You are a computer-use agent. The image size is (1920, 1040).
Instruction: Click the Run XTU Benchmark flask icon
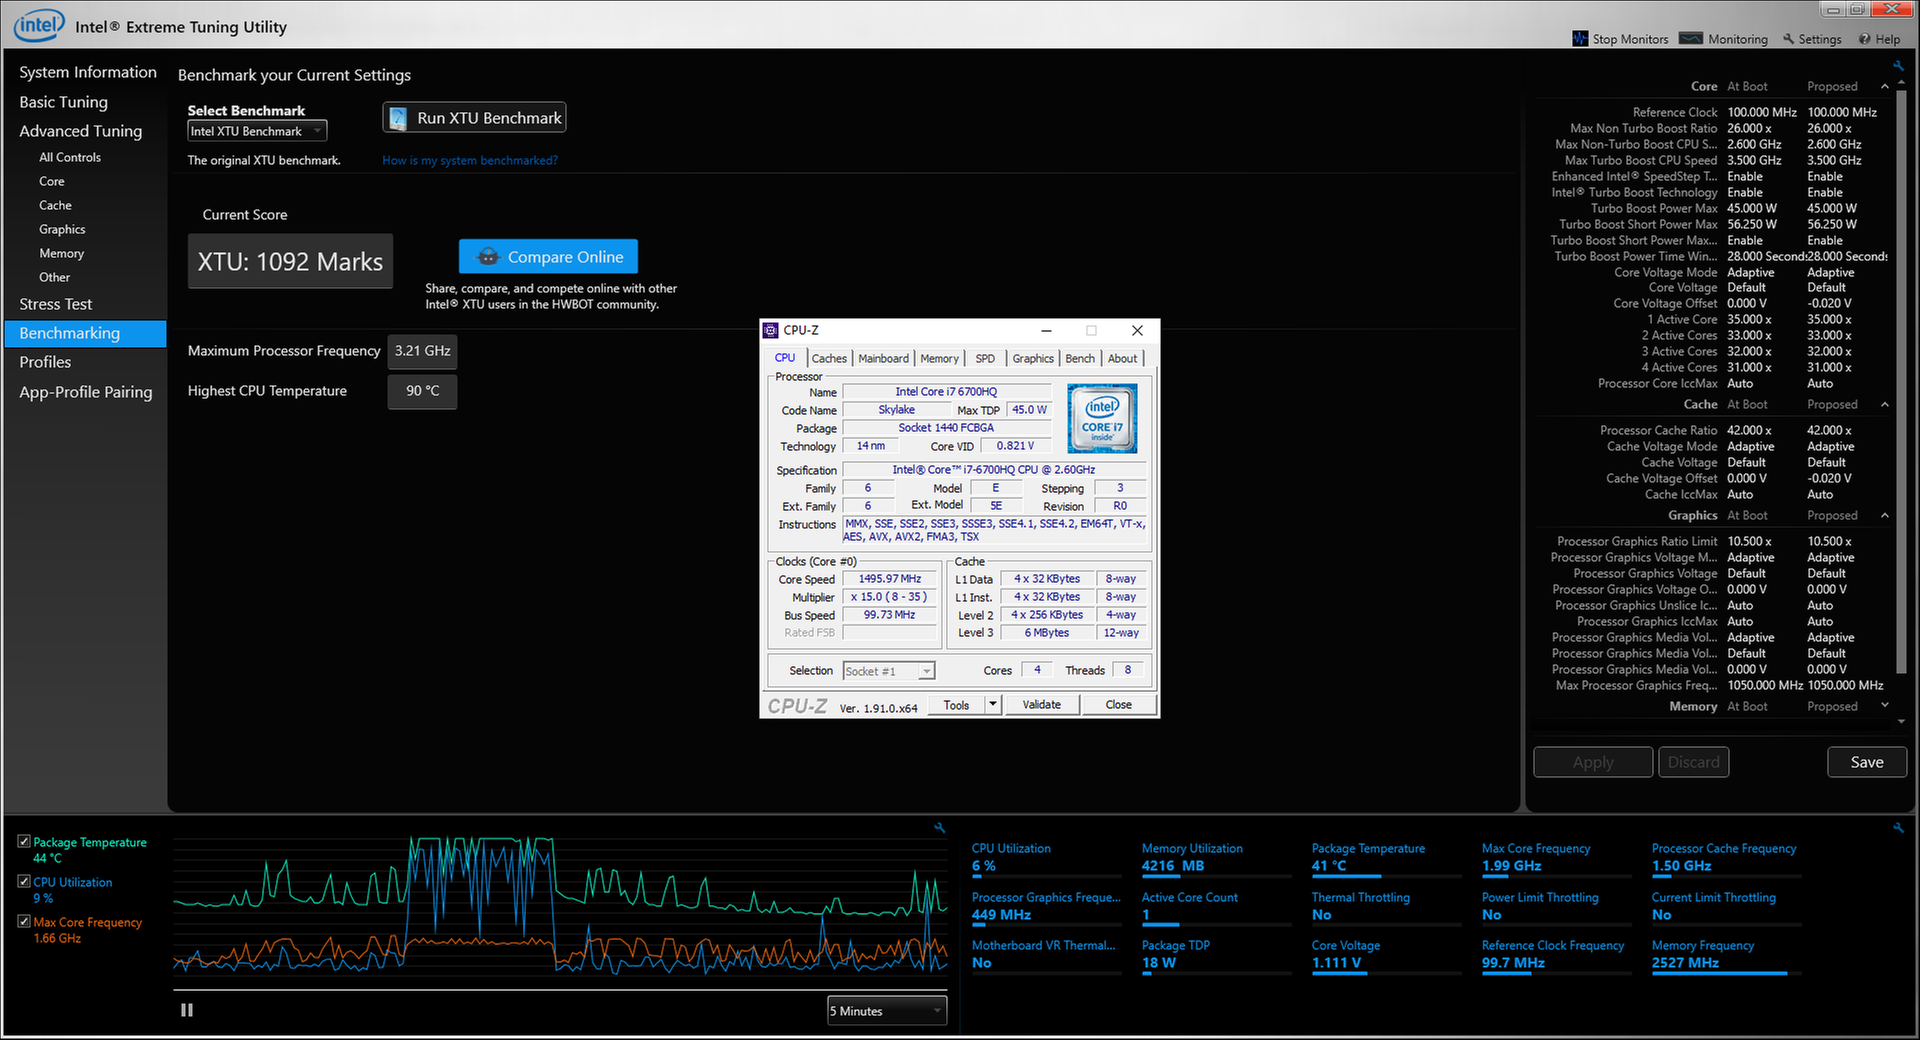(399, 118)
